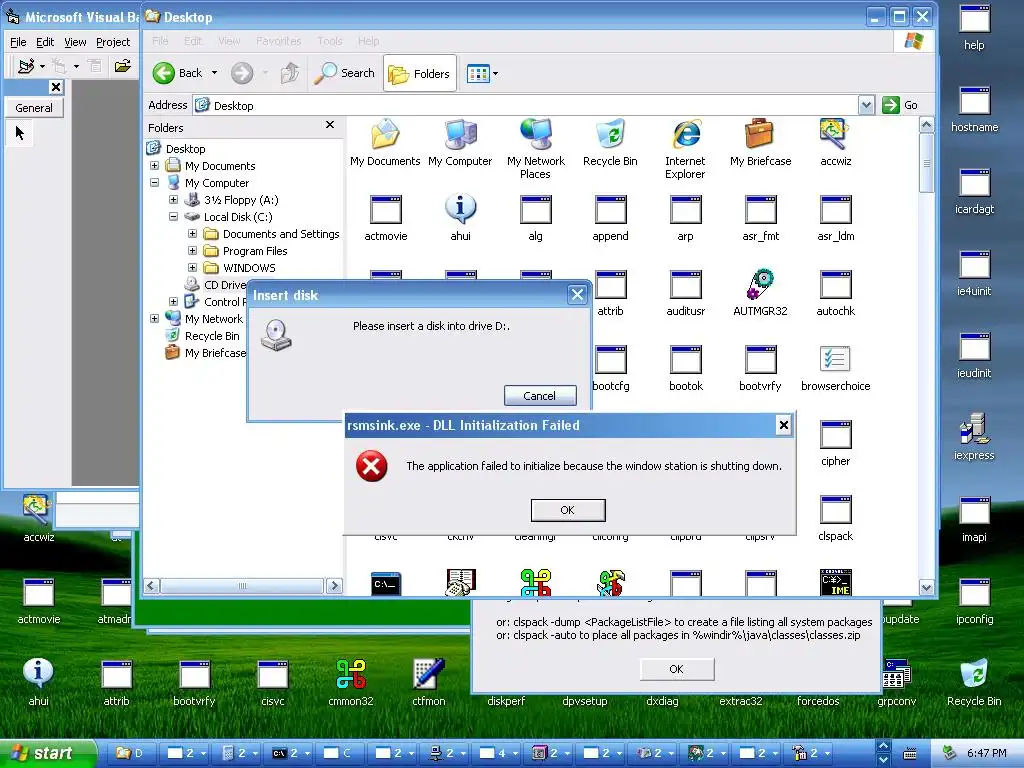
Task: Click OK in clspack usage dialog
Action: point(677,669)
